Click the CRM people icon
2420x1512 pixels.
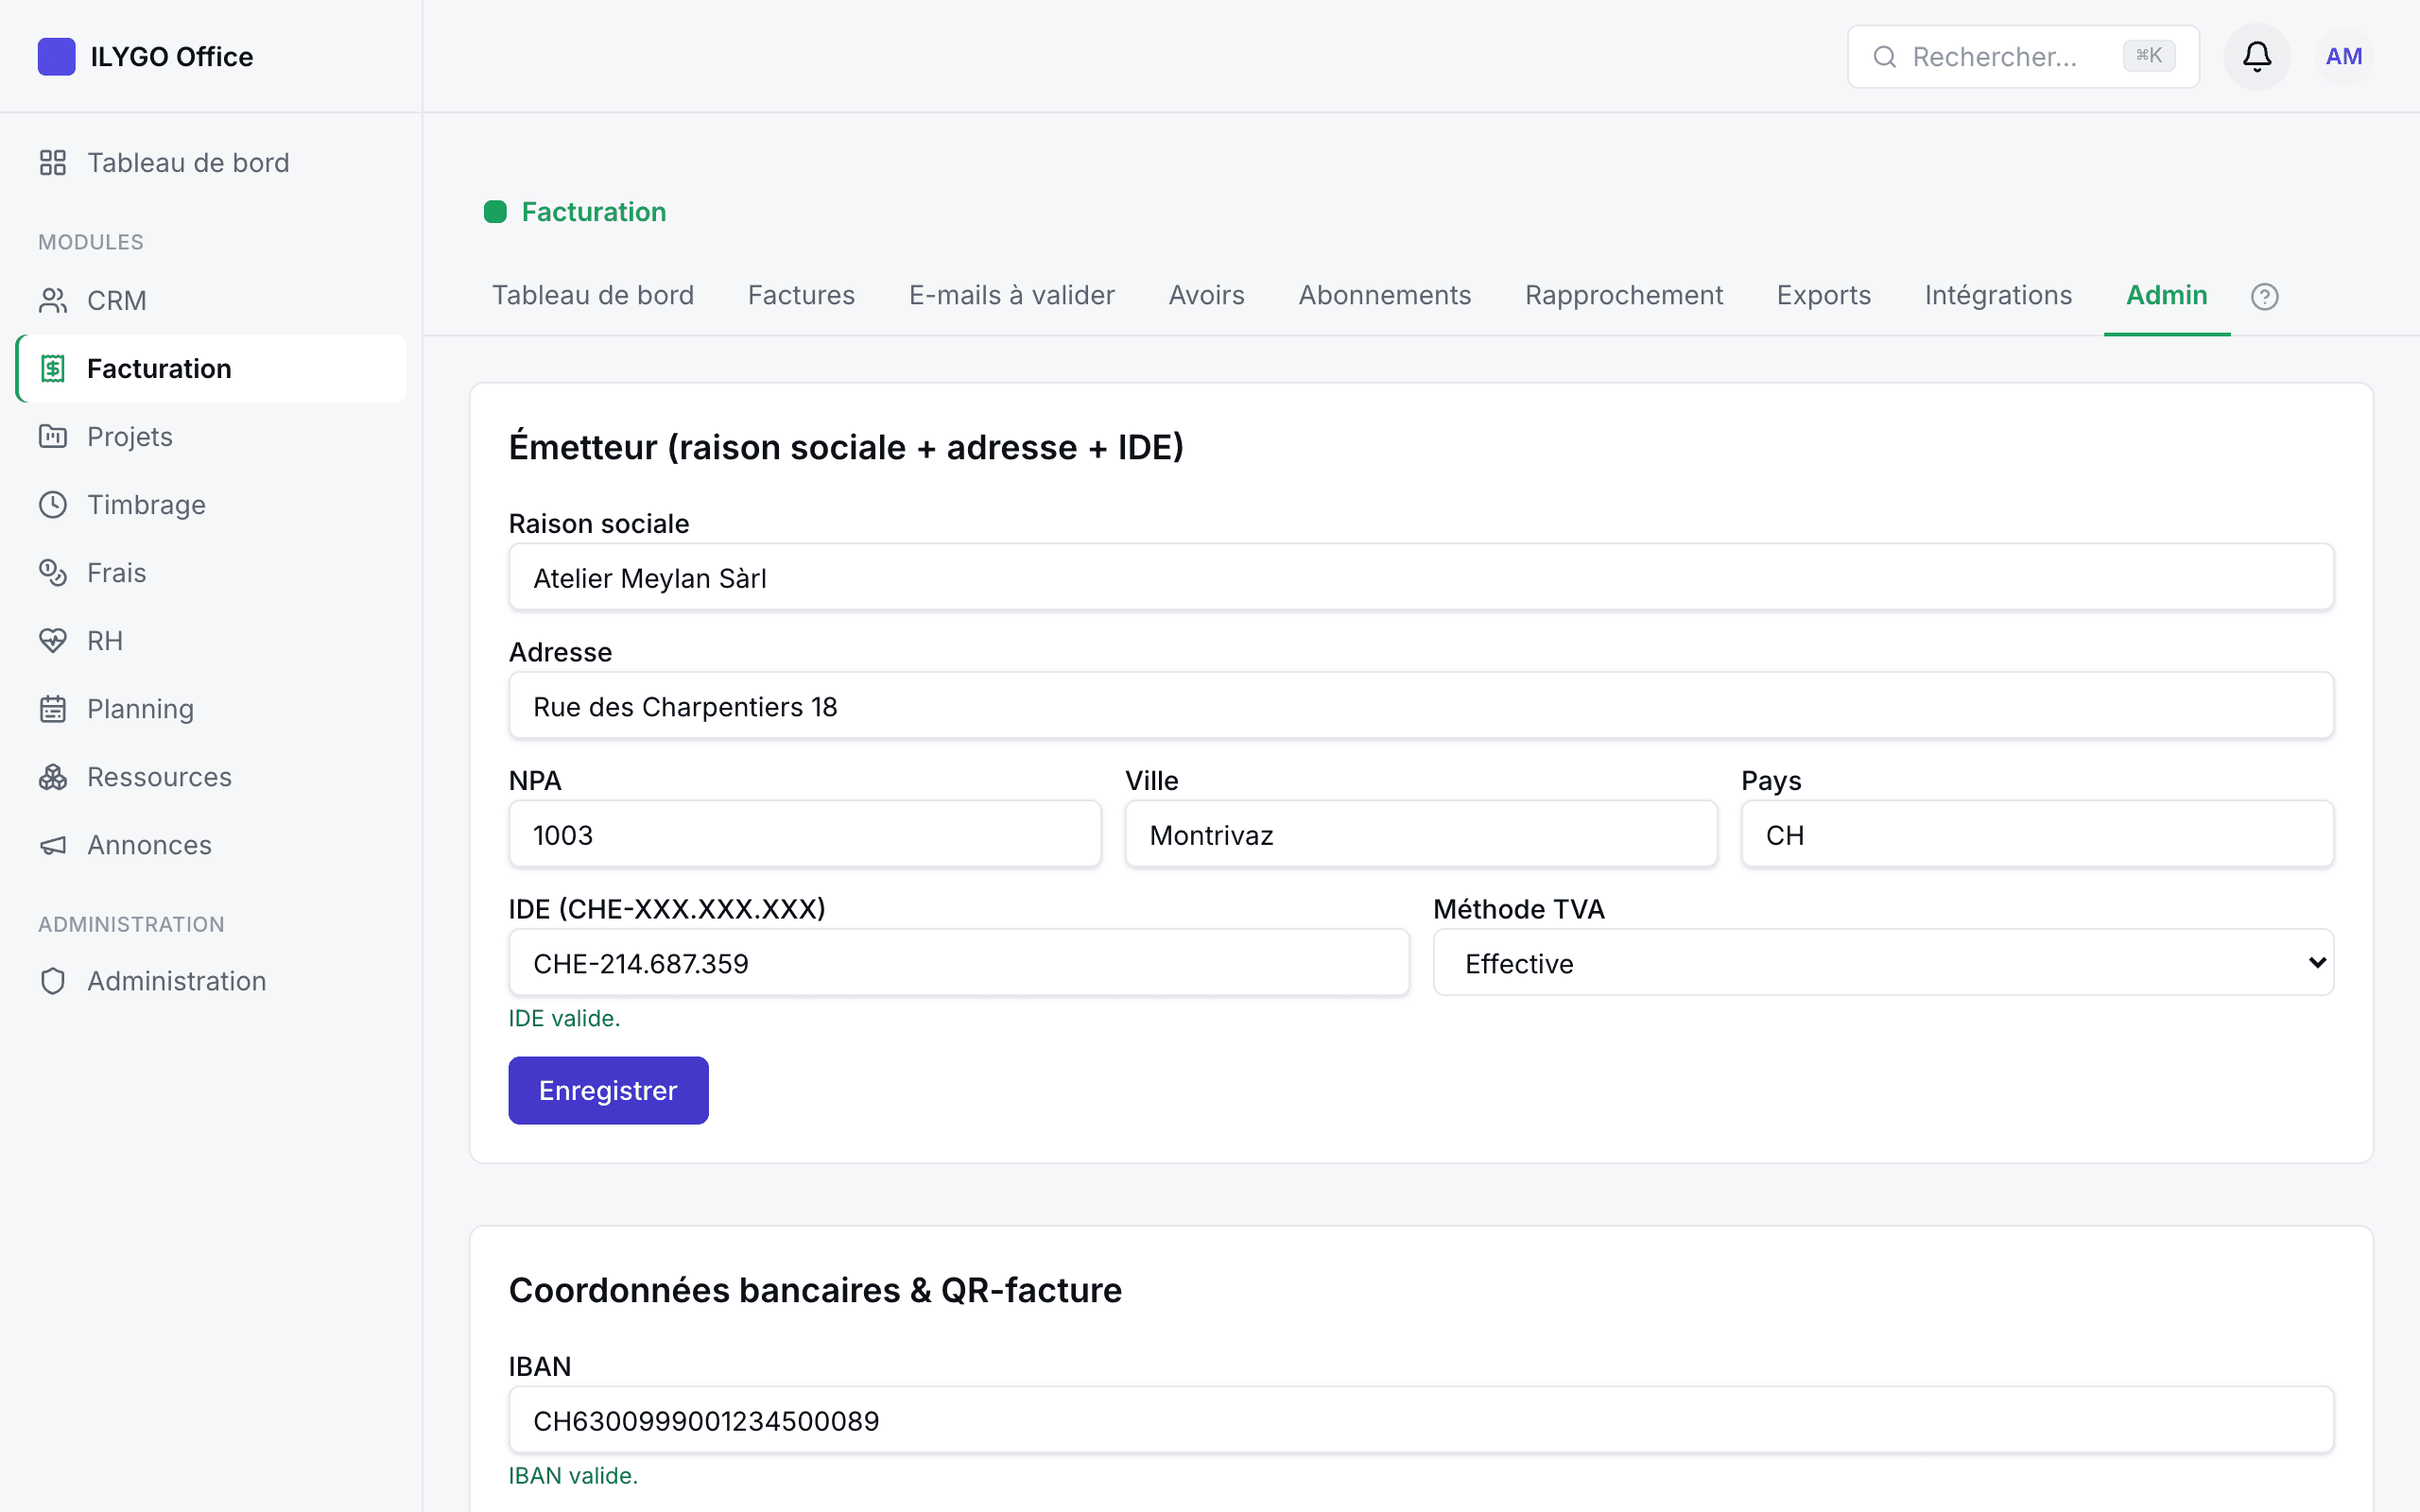click(x=53, y=300)
